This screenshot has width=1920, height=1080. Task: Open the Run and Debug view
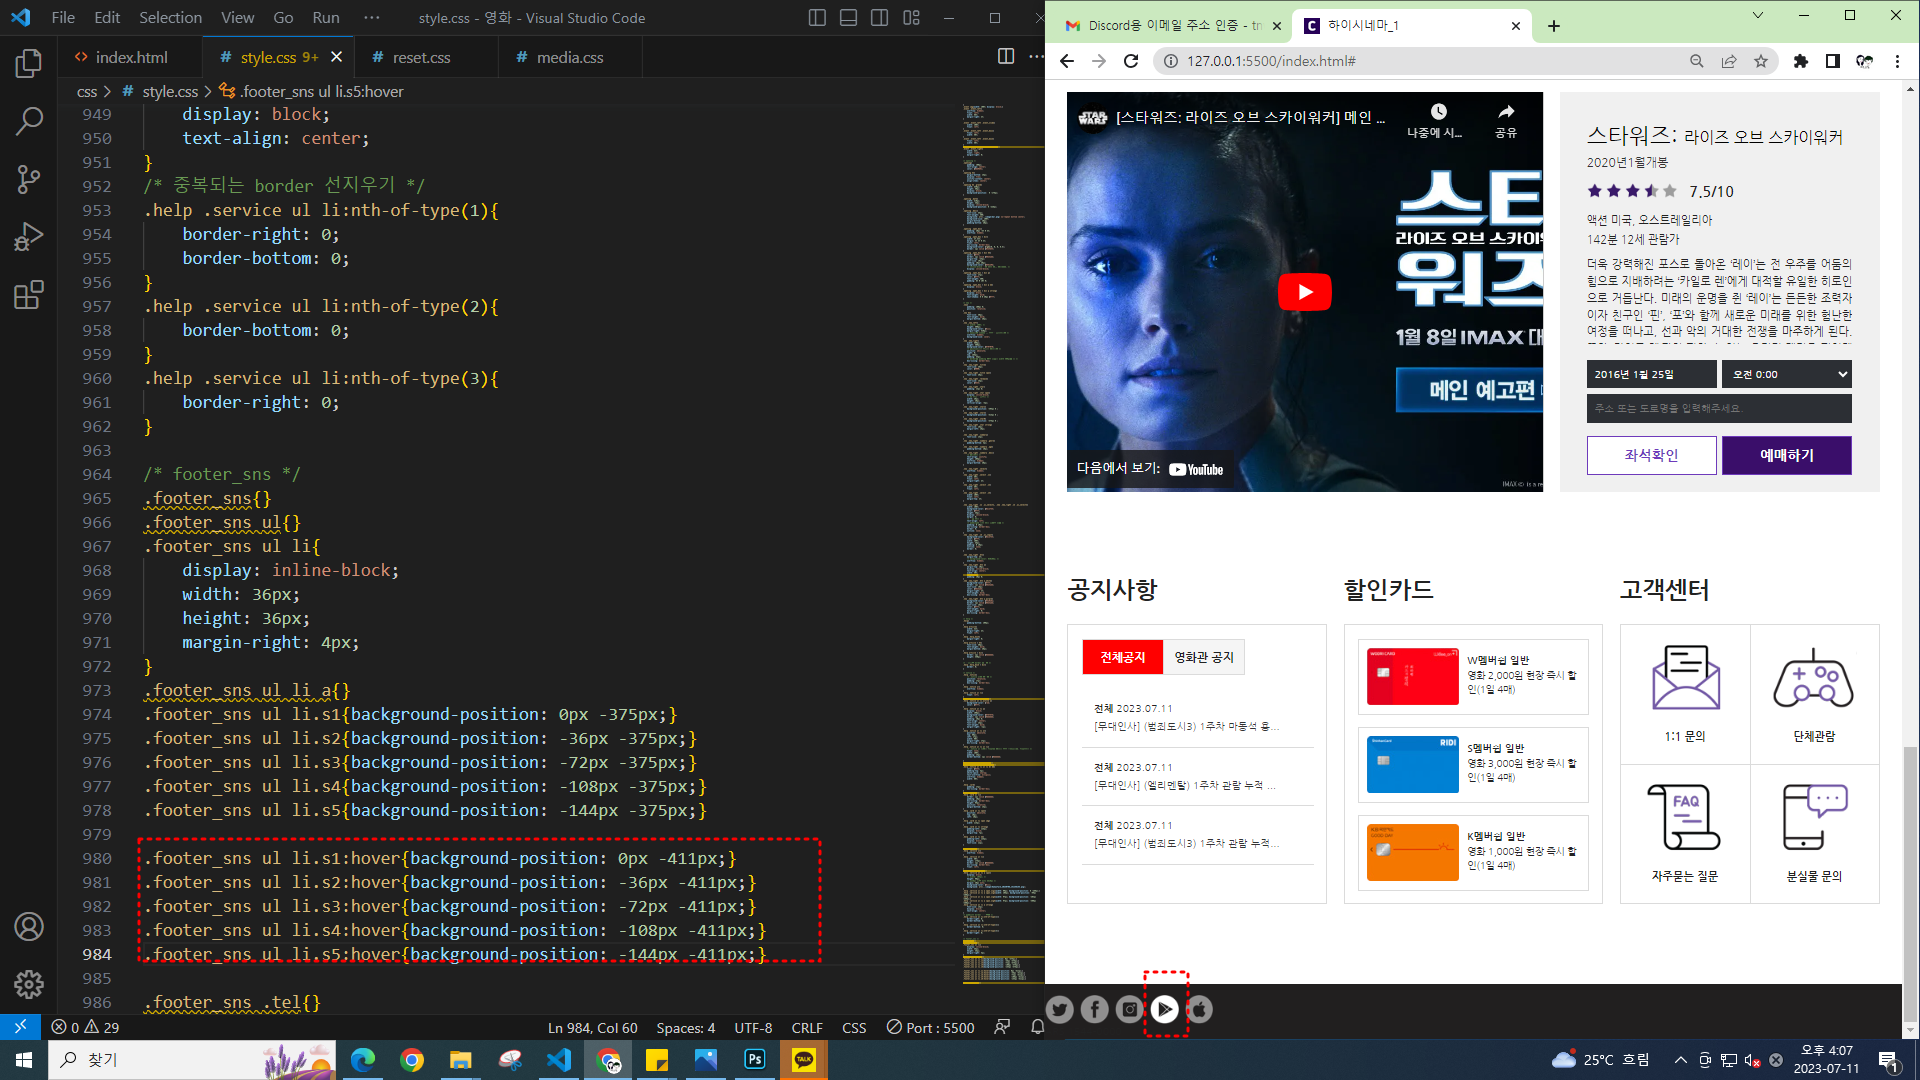(29, 237)
